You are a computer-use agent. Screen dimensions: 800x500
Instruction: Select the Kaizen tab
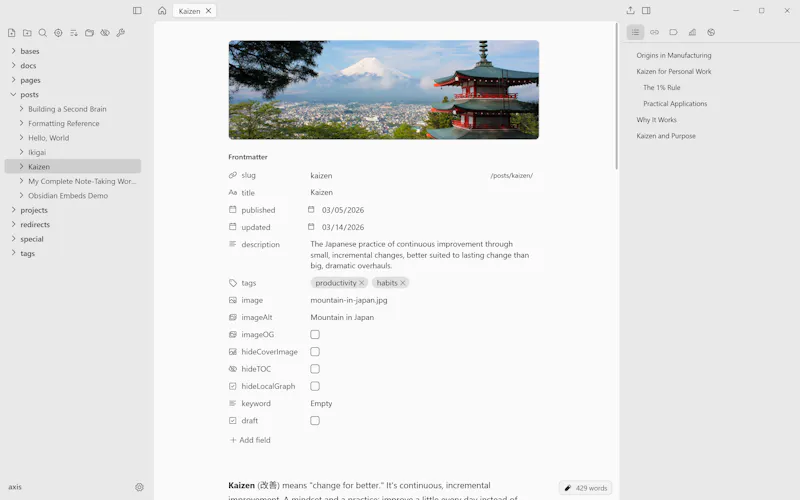pyautogui.click(x=194, y=11)
